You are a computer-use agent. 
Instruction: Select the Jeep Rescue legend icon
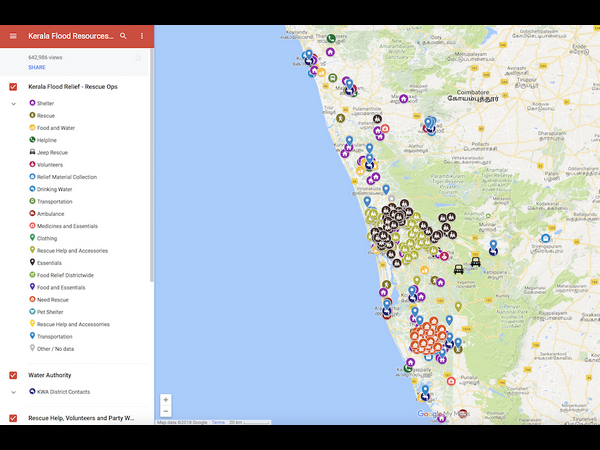click(x=32, y=152)
